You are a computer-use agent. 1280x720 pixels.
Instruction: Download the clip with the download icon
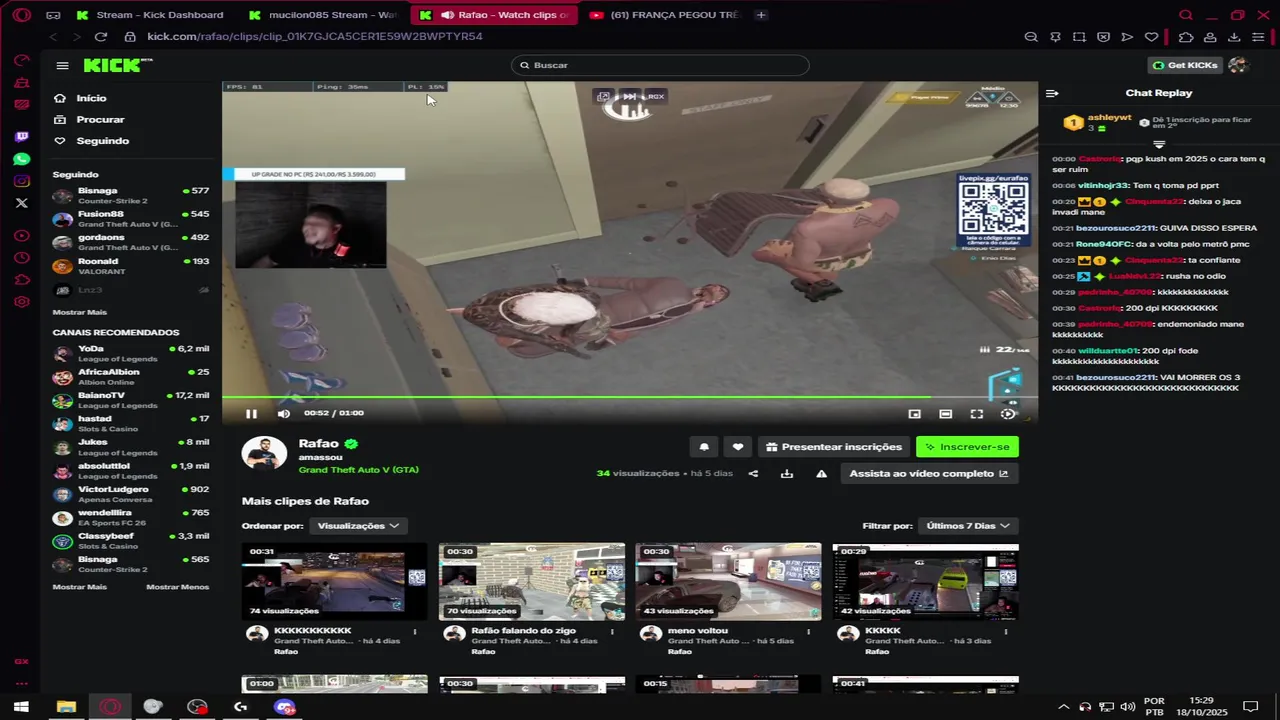coord(787,474)
